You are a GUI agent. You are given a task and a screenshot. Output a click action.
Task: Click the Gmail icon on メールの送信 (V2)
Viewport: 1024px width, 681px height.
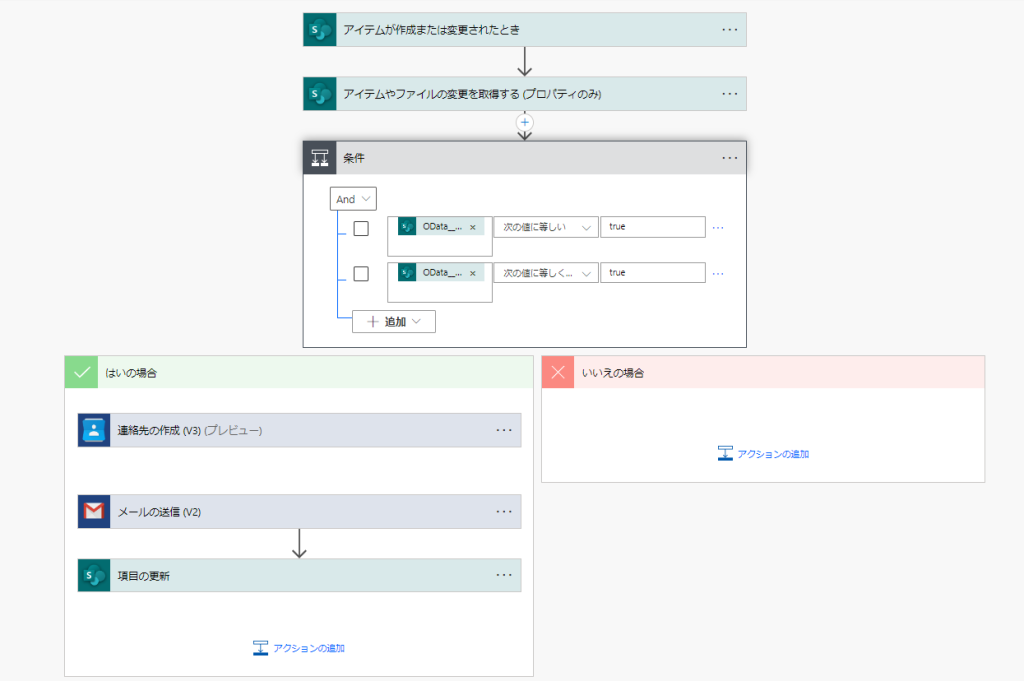94,512
